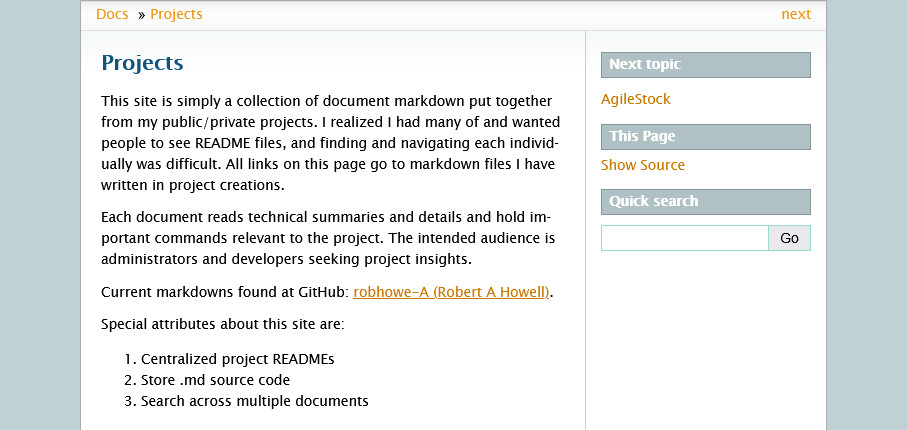Screen dimensions: 907x430
Task: Click the "Current markdowns found at GitHub" text
Action: [225, 292]
